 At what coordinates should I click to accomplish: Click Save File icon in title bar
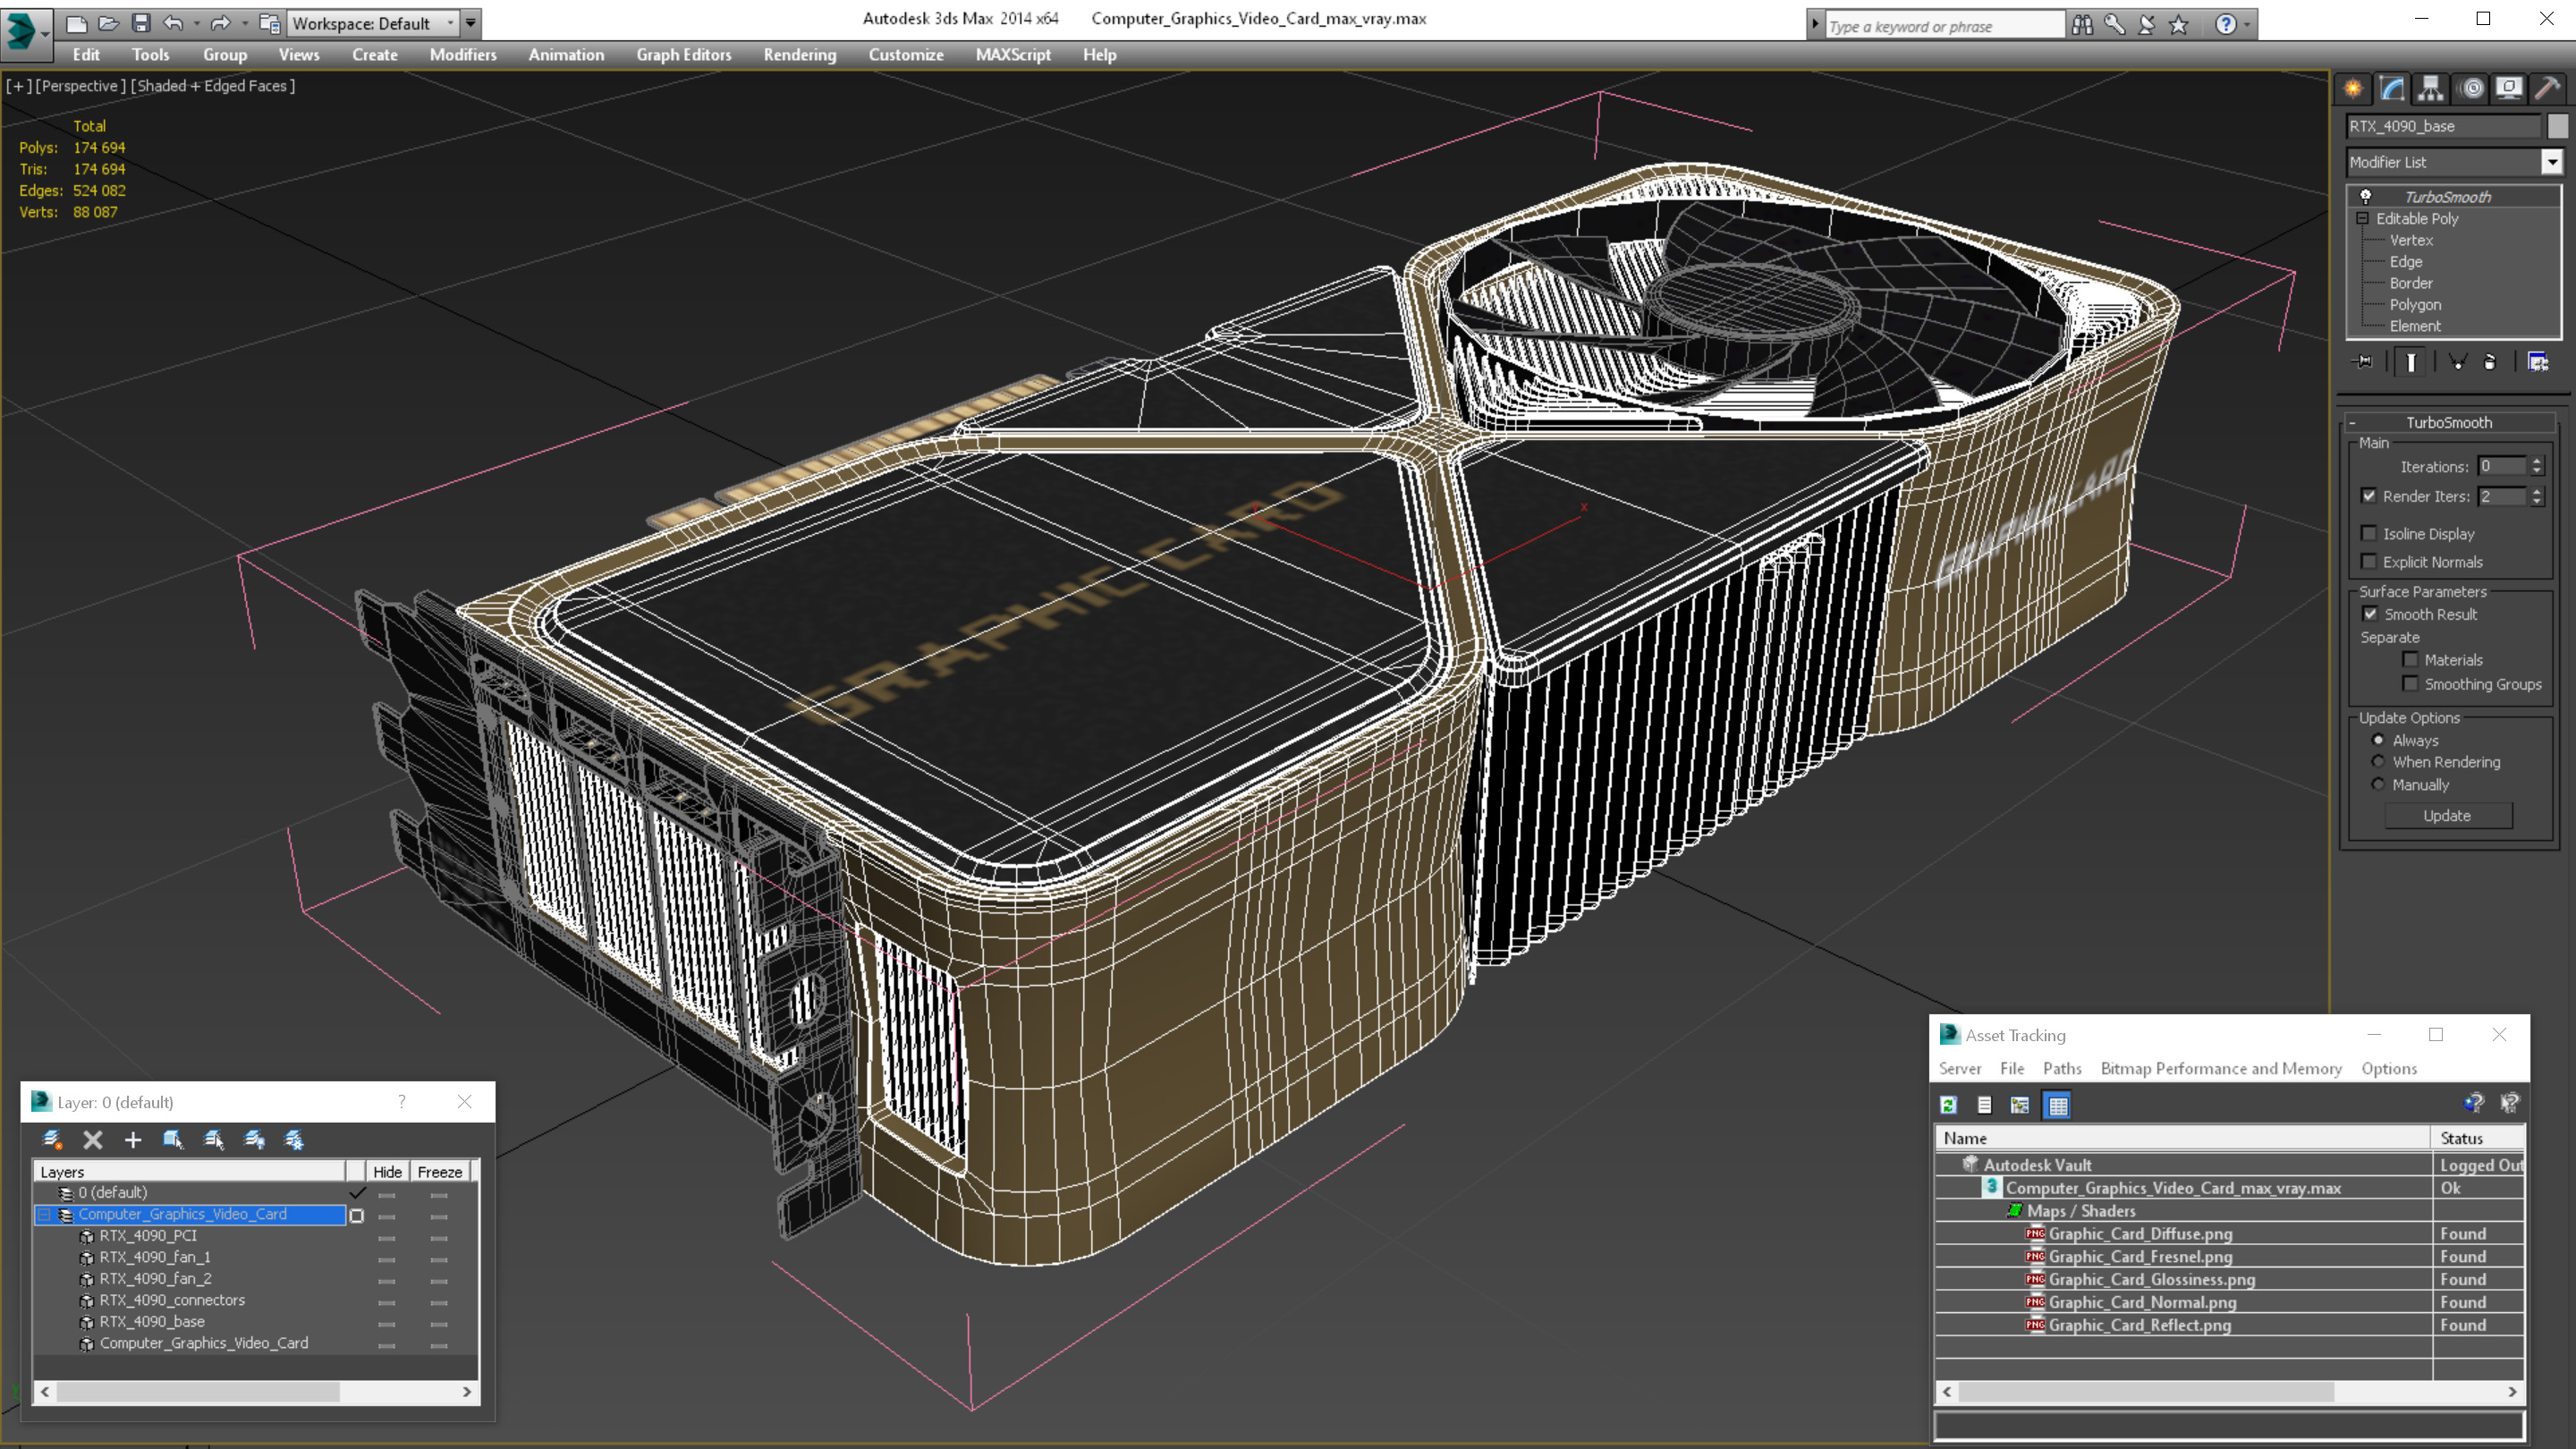[141, 23]
